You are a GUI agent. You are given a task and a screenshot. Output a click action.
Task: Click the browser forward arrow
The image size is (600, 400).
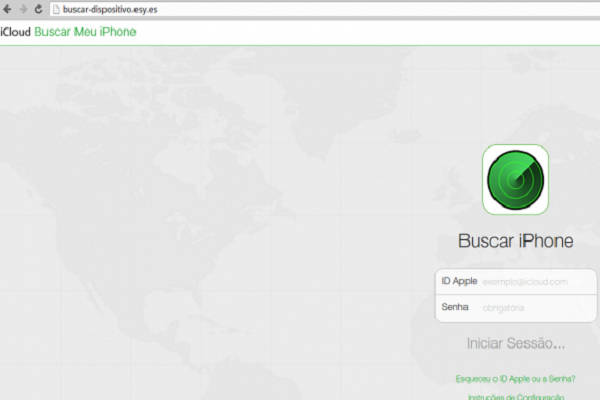pos(23,9)
